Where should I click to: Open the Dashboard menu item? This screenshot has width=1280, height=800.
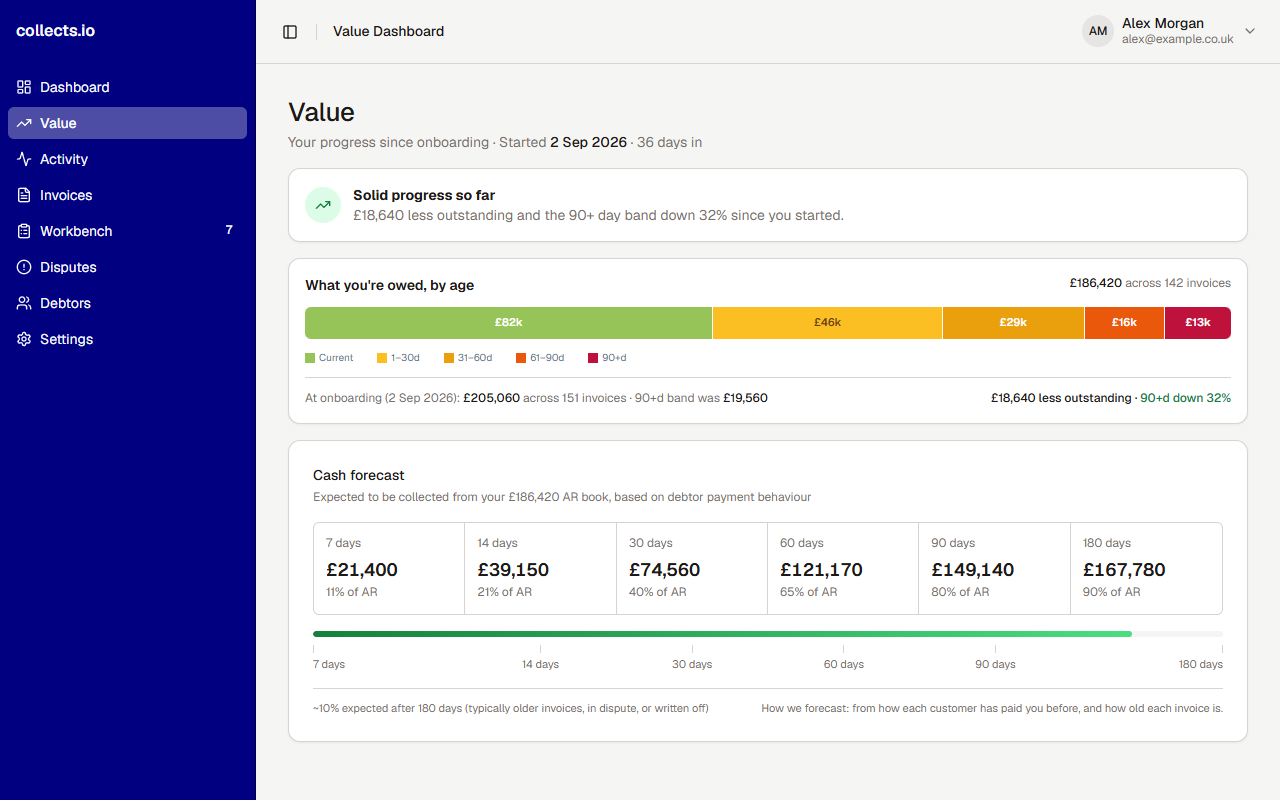127,87
